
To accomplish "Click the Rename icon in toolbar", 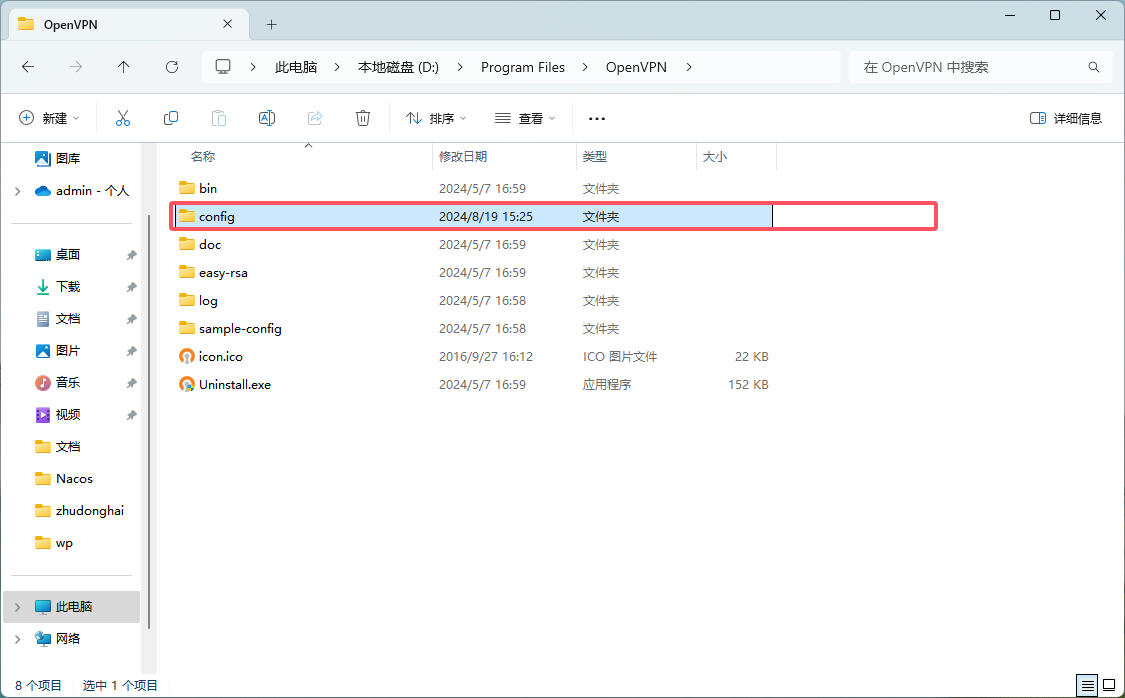I will [x=267, y=118].
